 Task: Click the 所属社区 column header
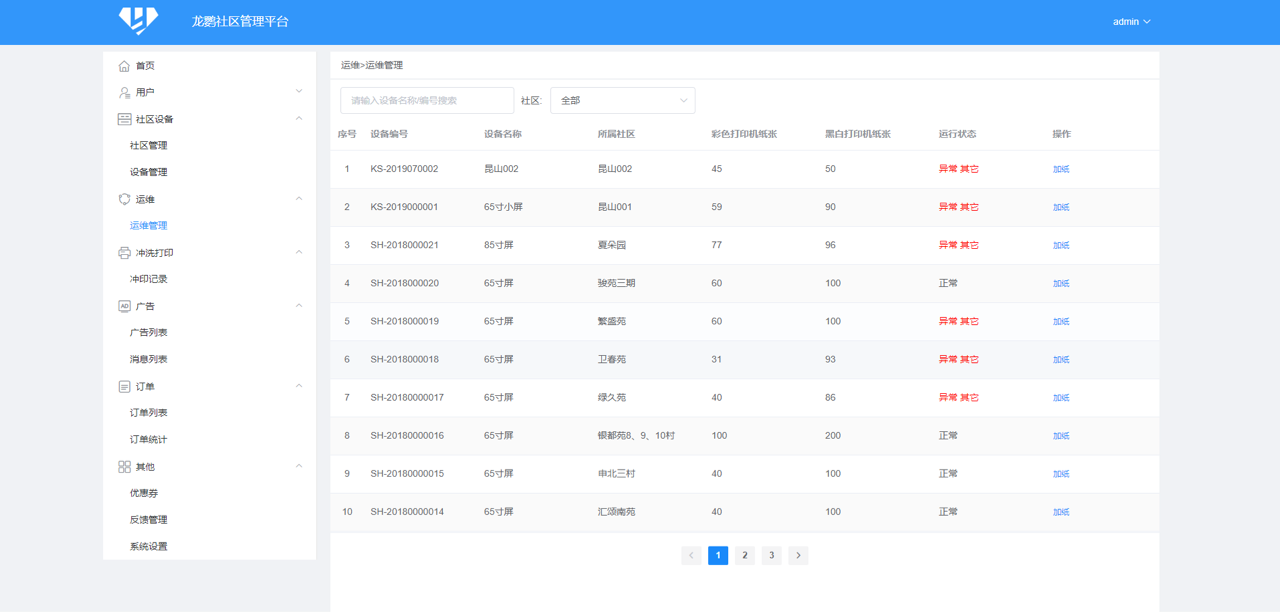click(x=616, y=134)
